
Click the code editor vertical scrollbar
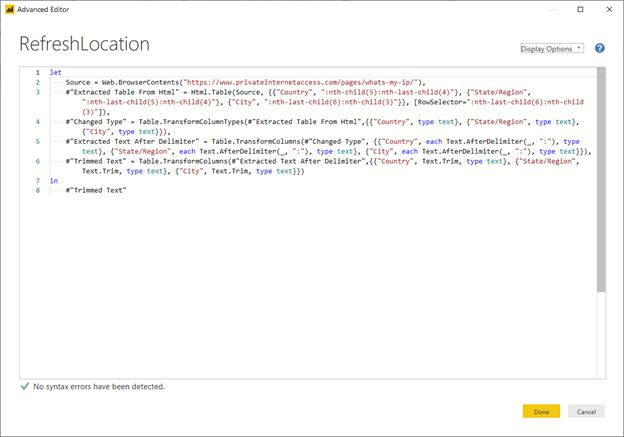pos(601,180)
